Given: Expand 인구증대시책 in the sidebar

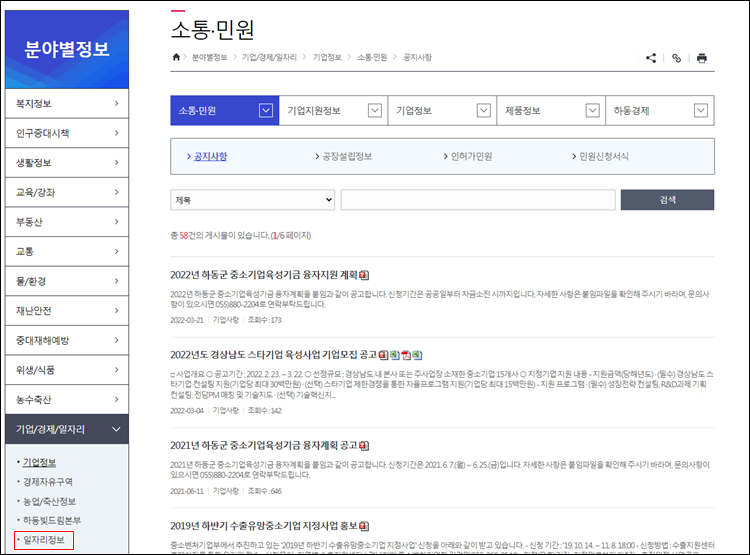Looking at the screenshot, I should (x=67, y=133).
